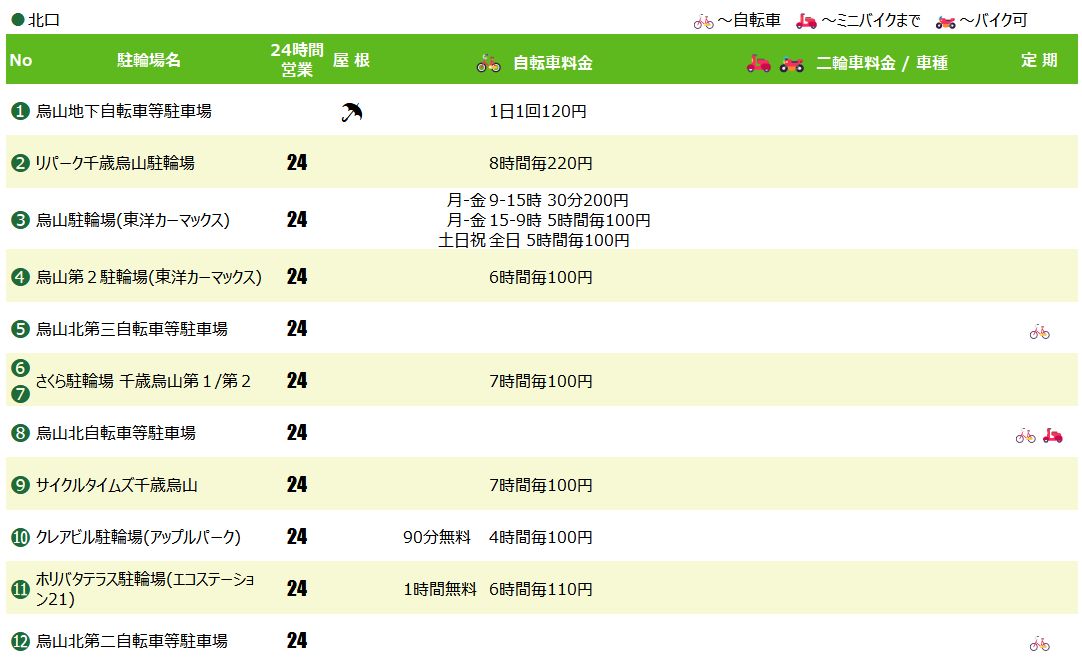Click the umbrella roof icon for 烏山地下自転車等駐車場
Screen dimensions: 1082x671
[351, 112]
